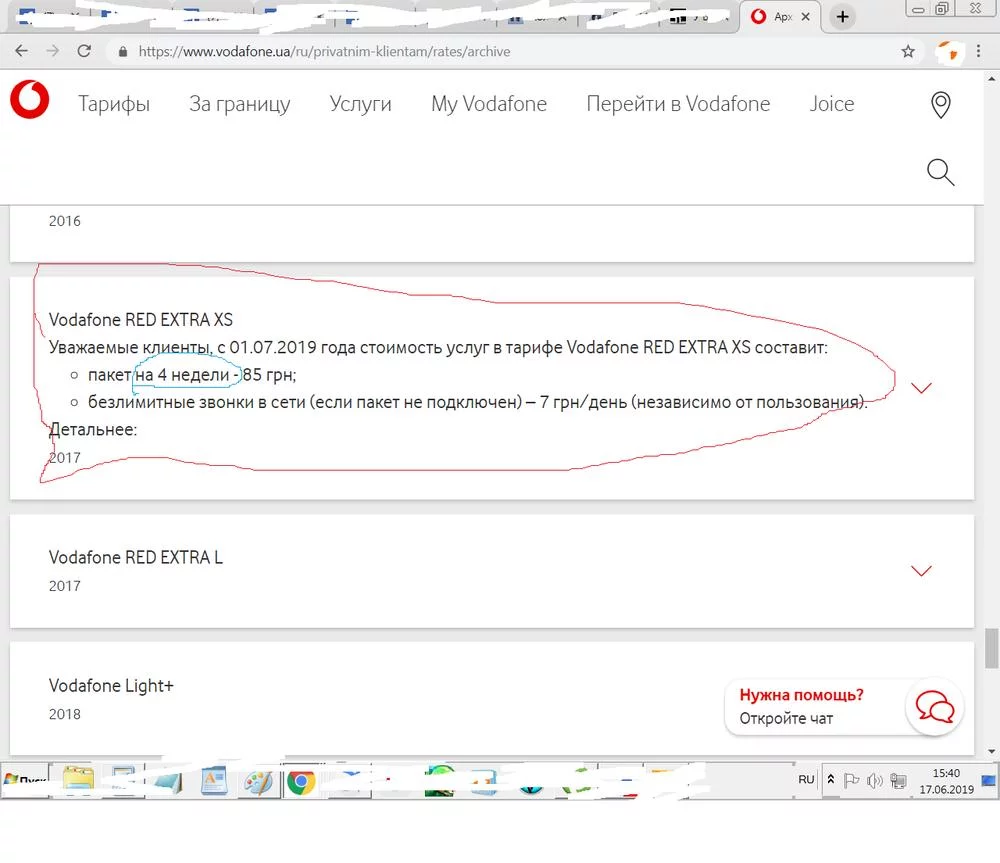
Task: Expand the Vodafone RED EXTRA L card
Action: point(922,570)
